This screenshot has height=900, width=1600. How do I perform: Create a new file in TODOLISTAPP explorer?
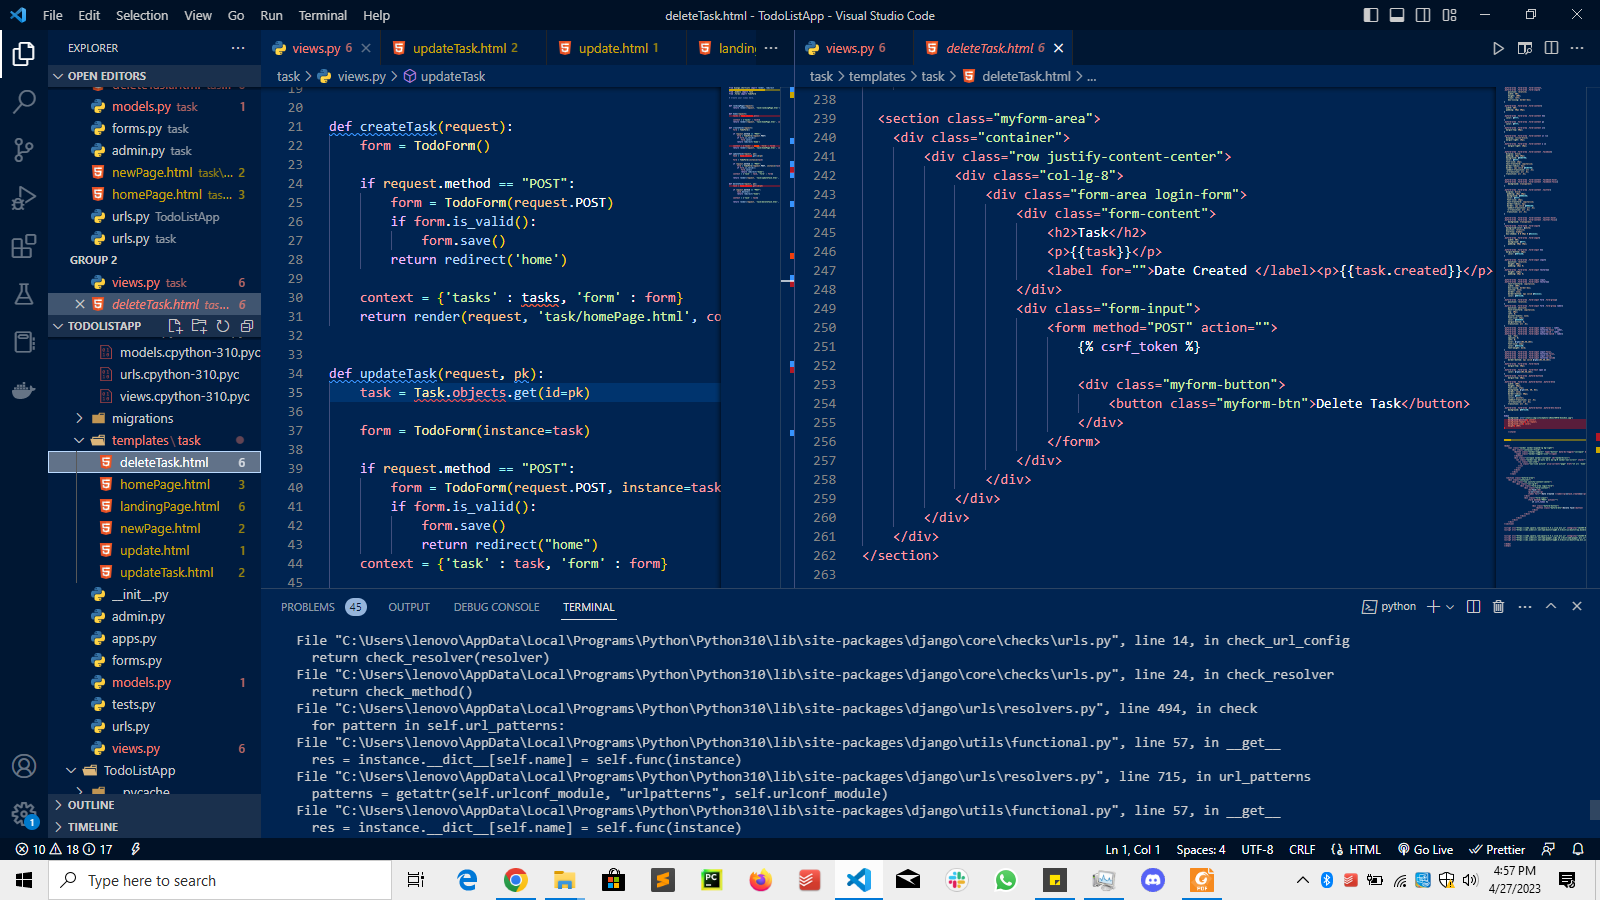[x=174, y=326]
